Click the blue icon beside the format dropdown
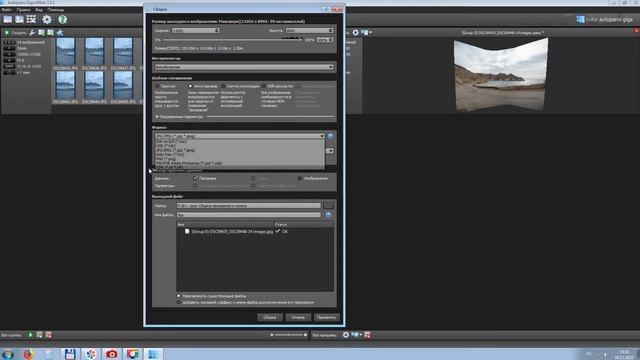This screenshot has height=360, width=640. tap(330, 136)
